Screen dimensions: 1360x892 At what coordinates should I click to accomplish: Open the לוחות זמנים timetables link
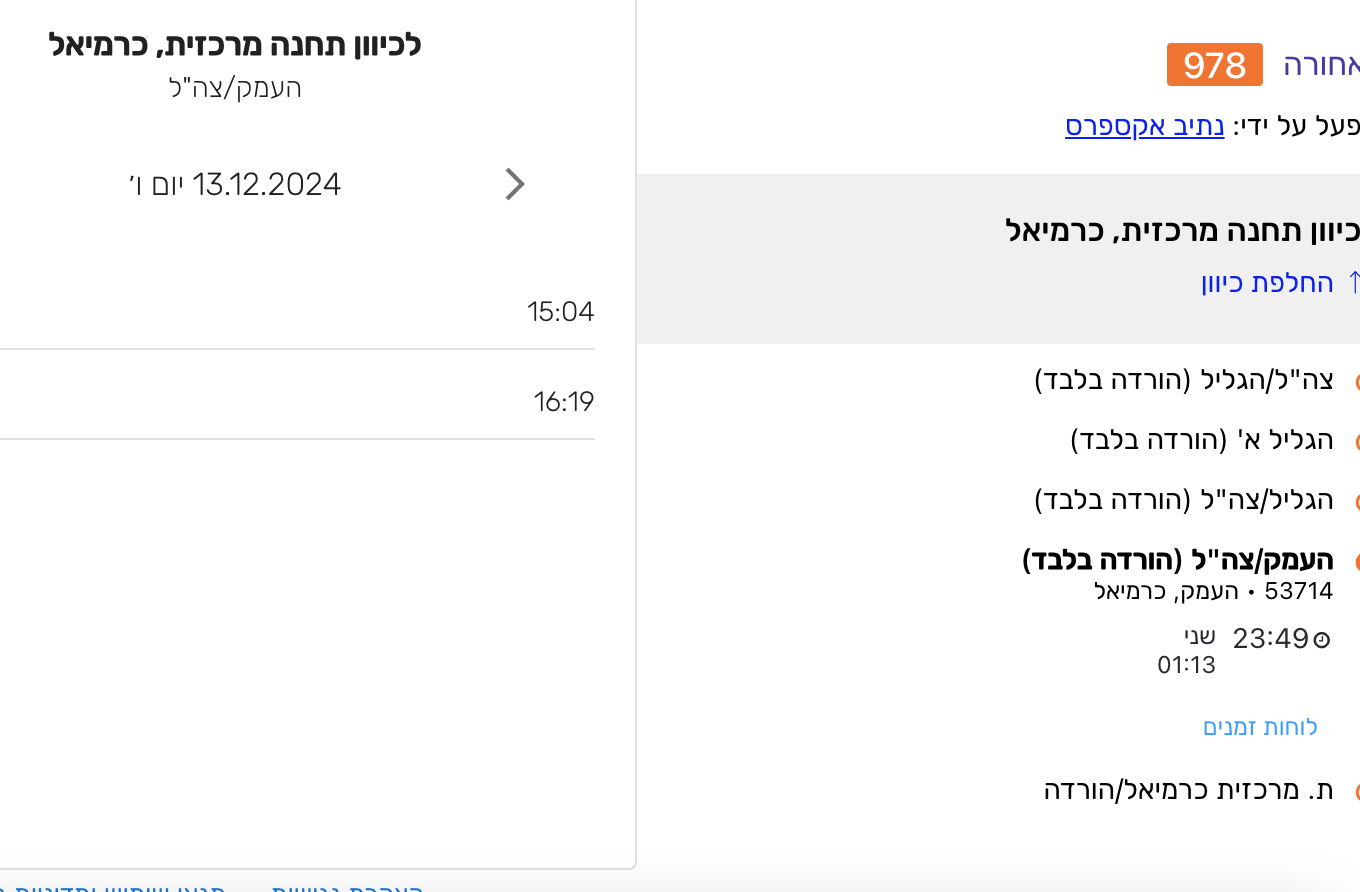(1260, 727)
